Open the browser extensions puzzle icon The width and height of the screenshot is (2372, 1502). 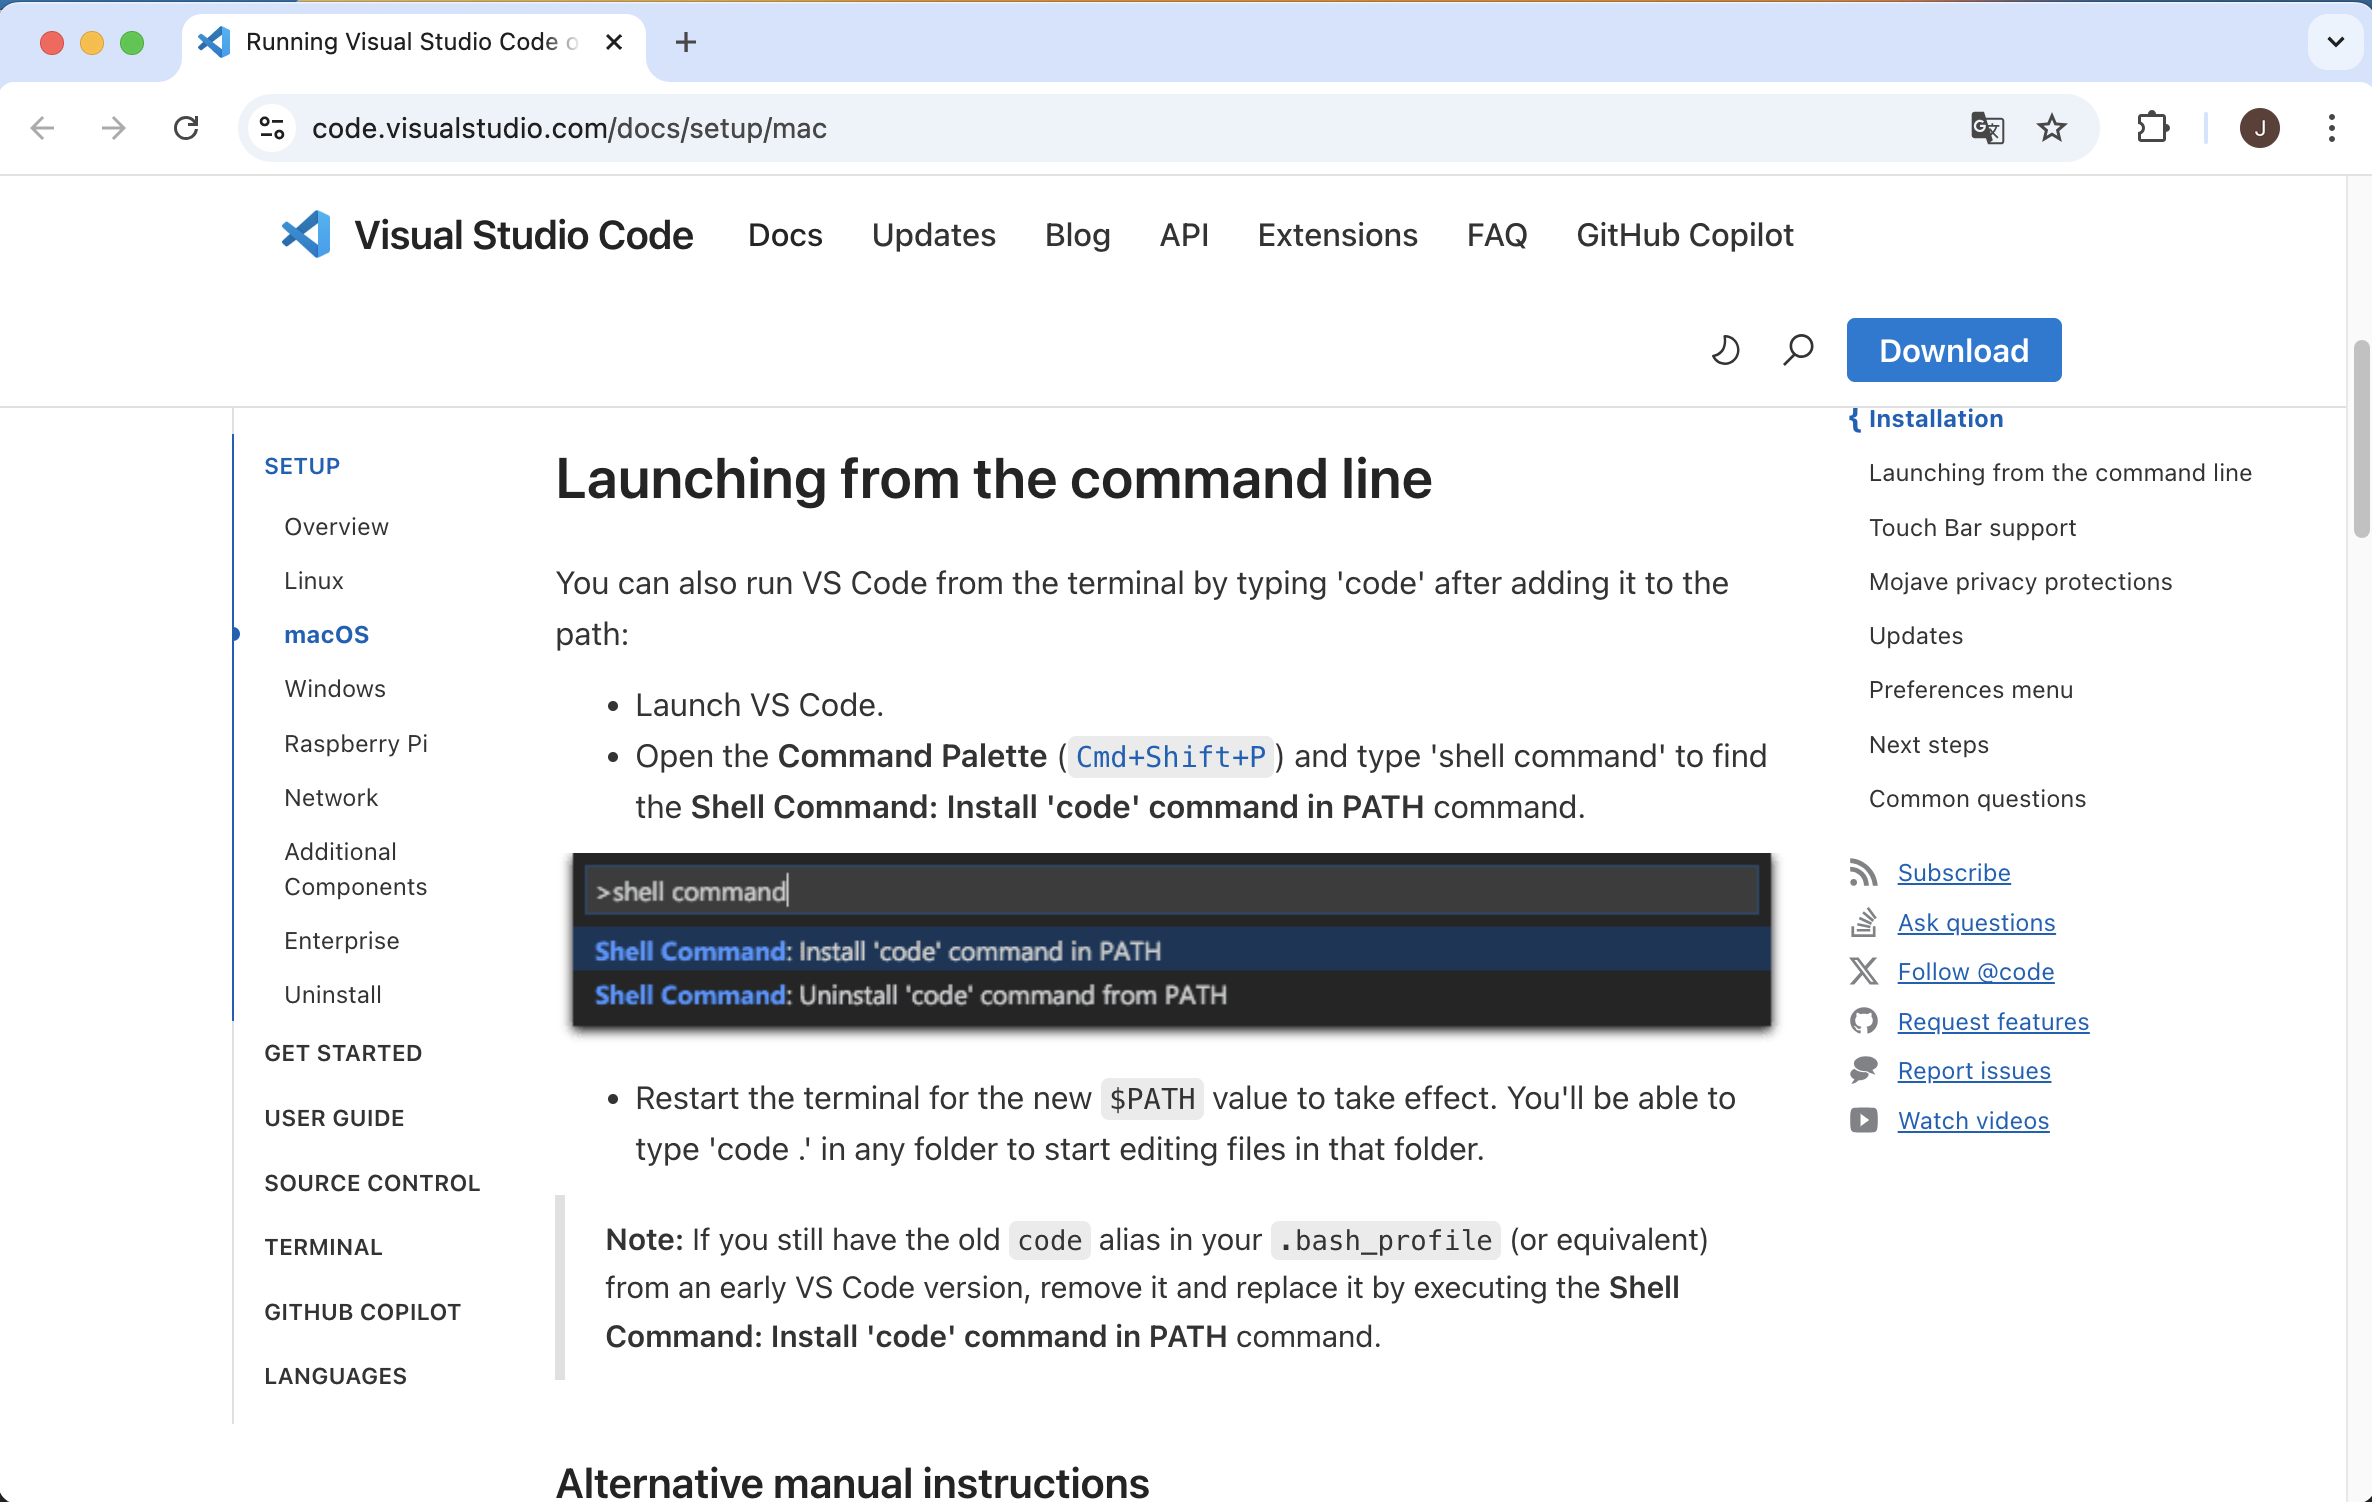coord(2153,128)
